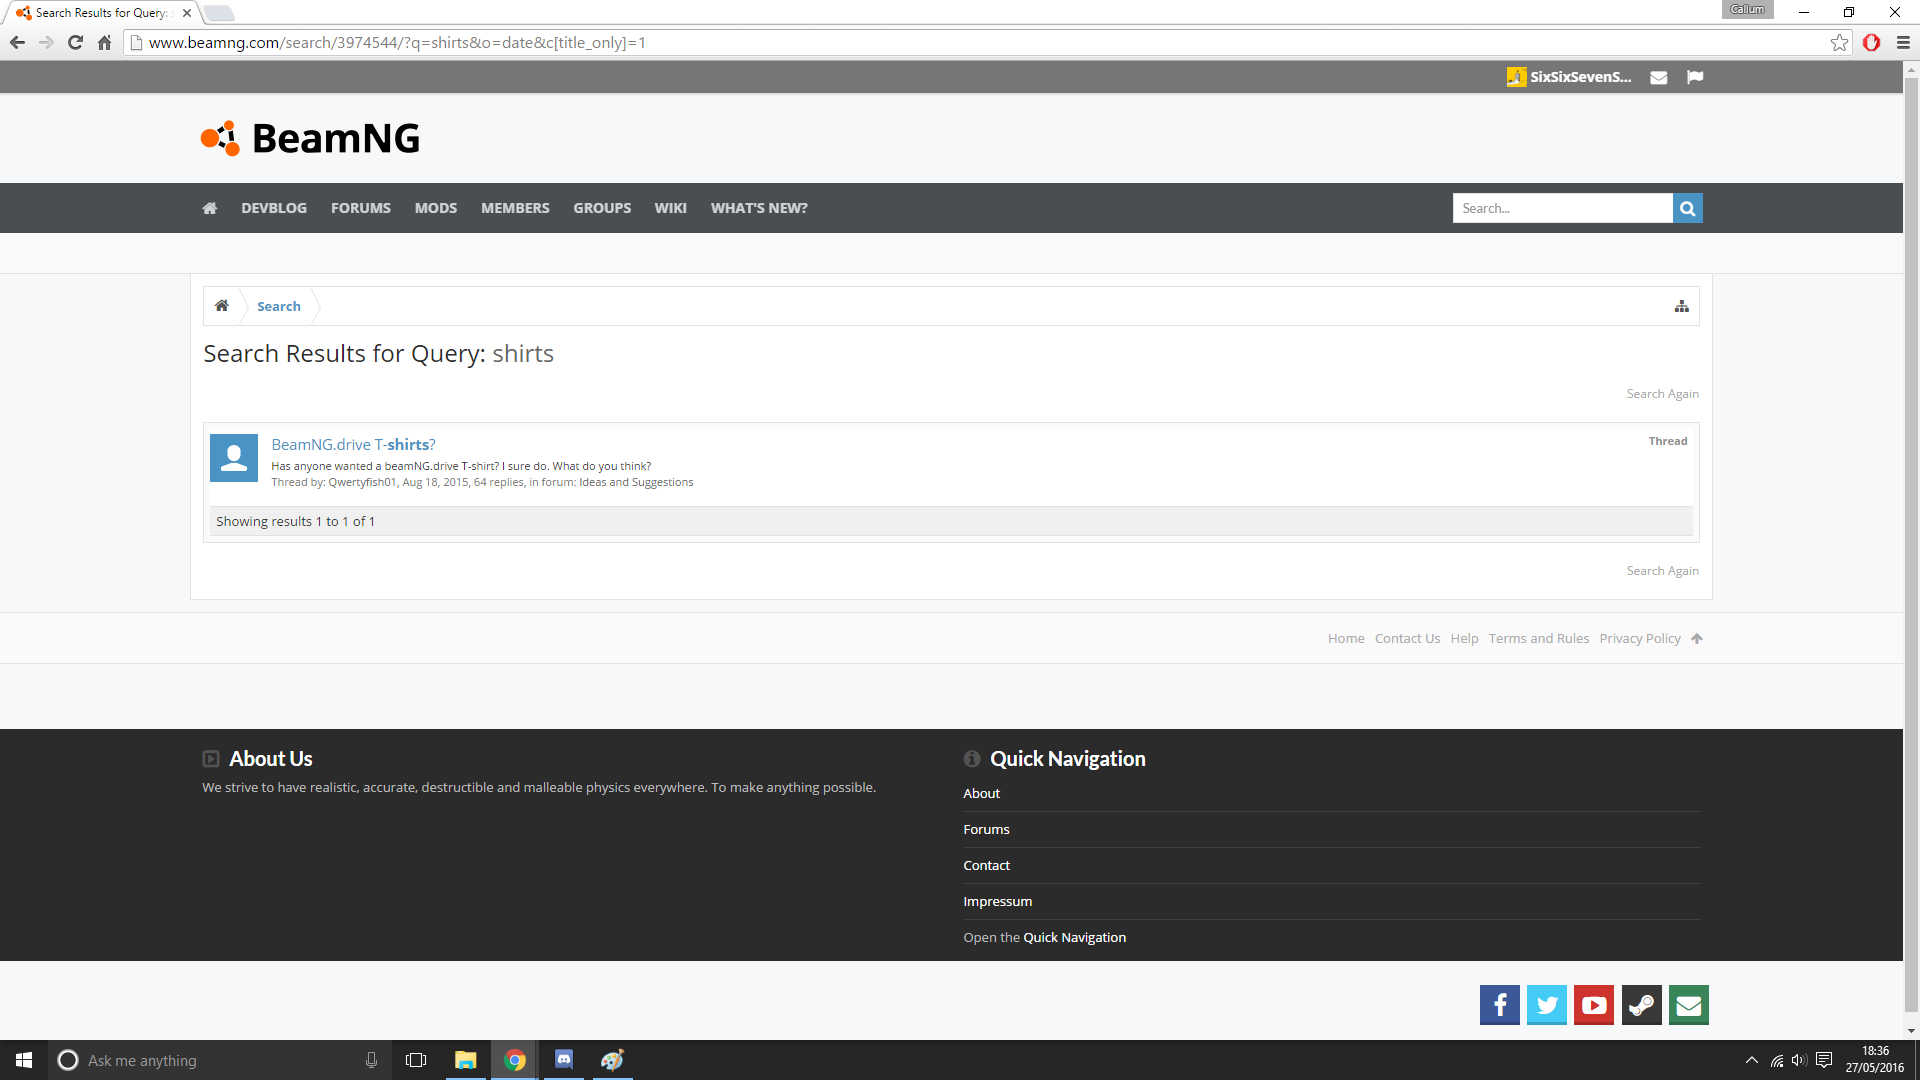Click the volume icon in tray
The width and height of the screenshot is (1920, 1080).
pos(1799,1060)
